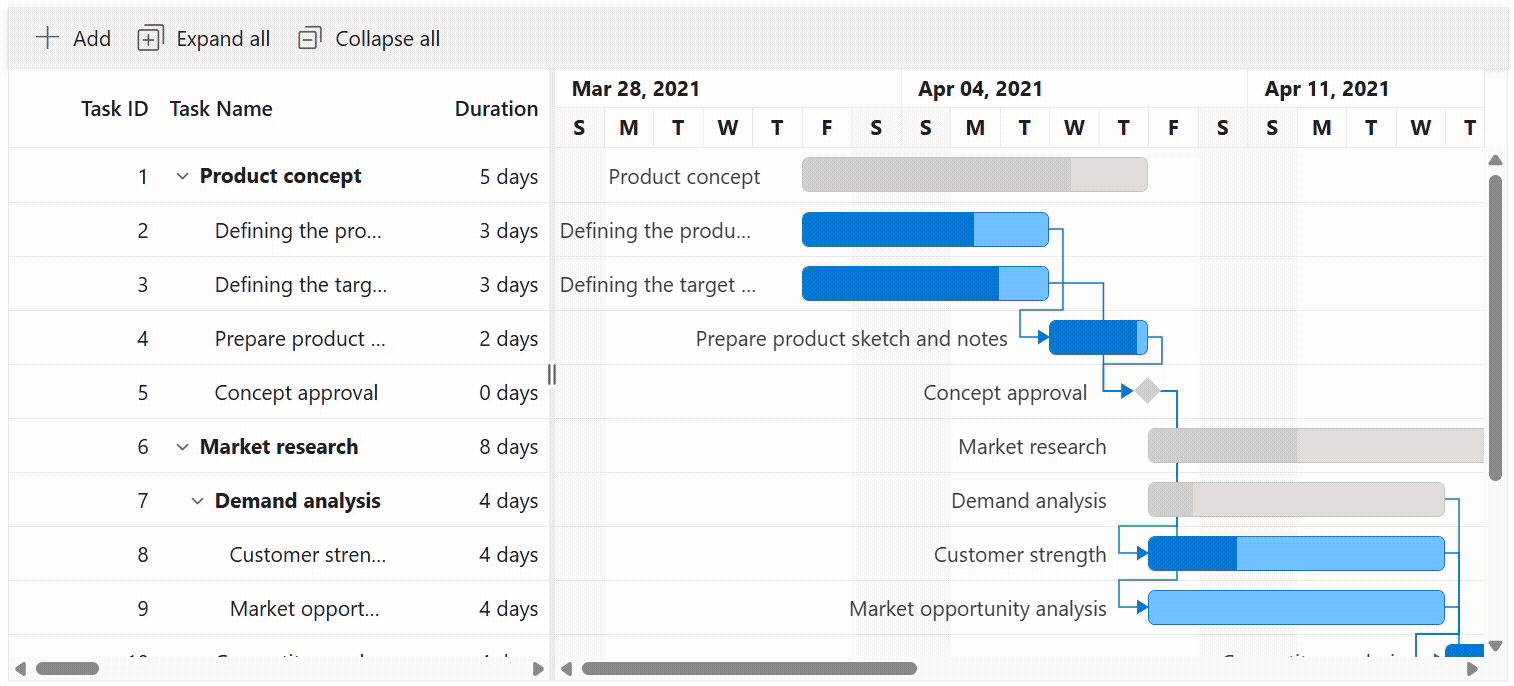
Task: Click the Collapse all icon
Action: click(309, 38)
